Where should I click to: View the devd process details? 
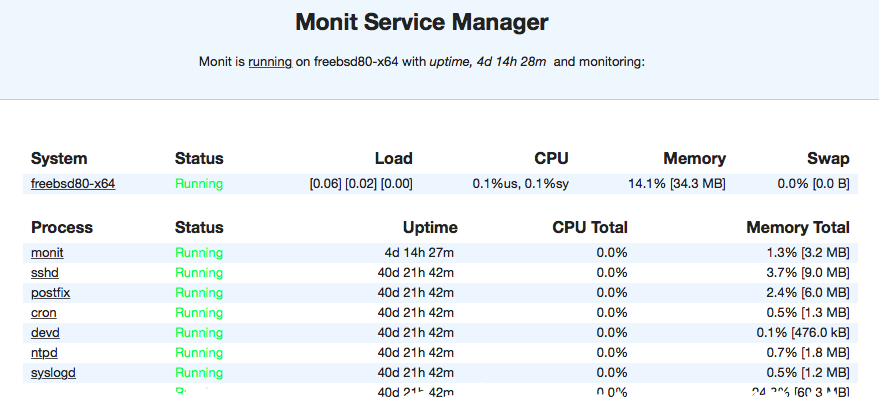coord(46,332)
